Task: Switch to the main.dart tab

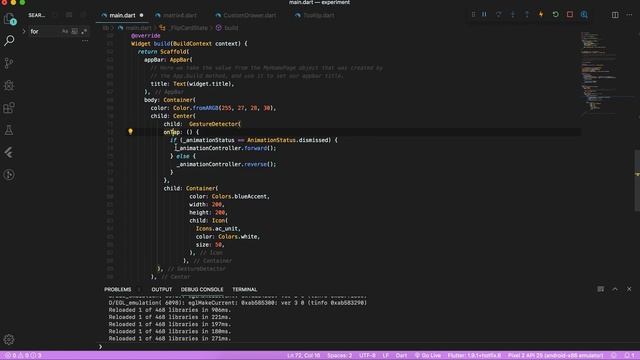Action: 122,16
